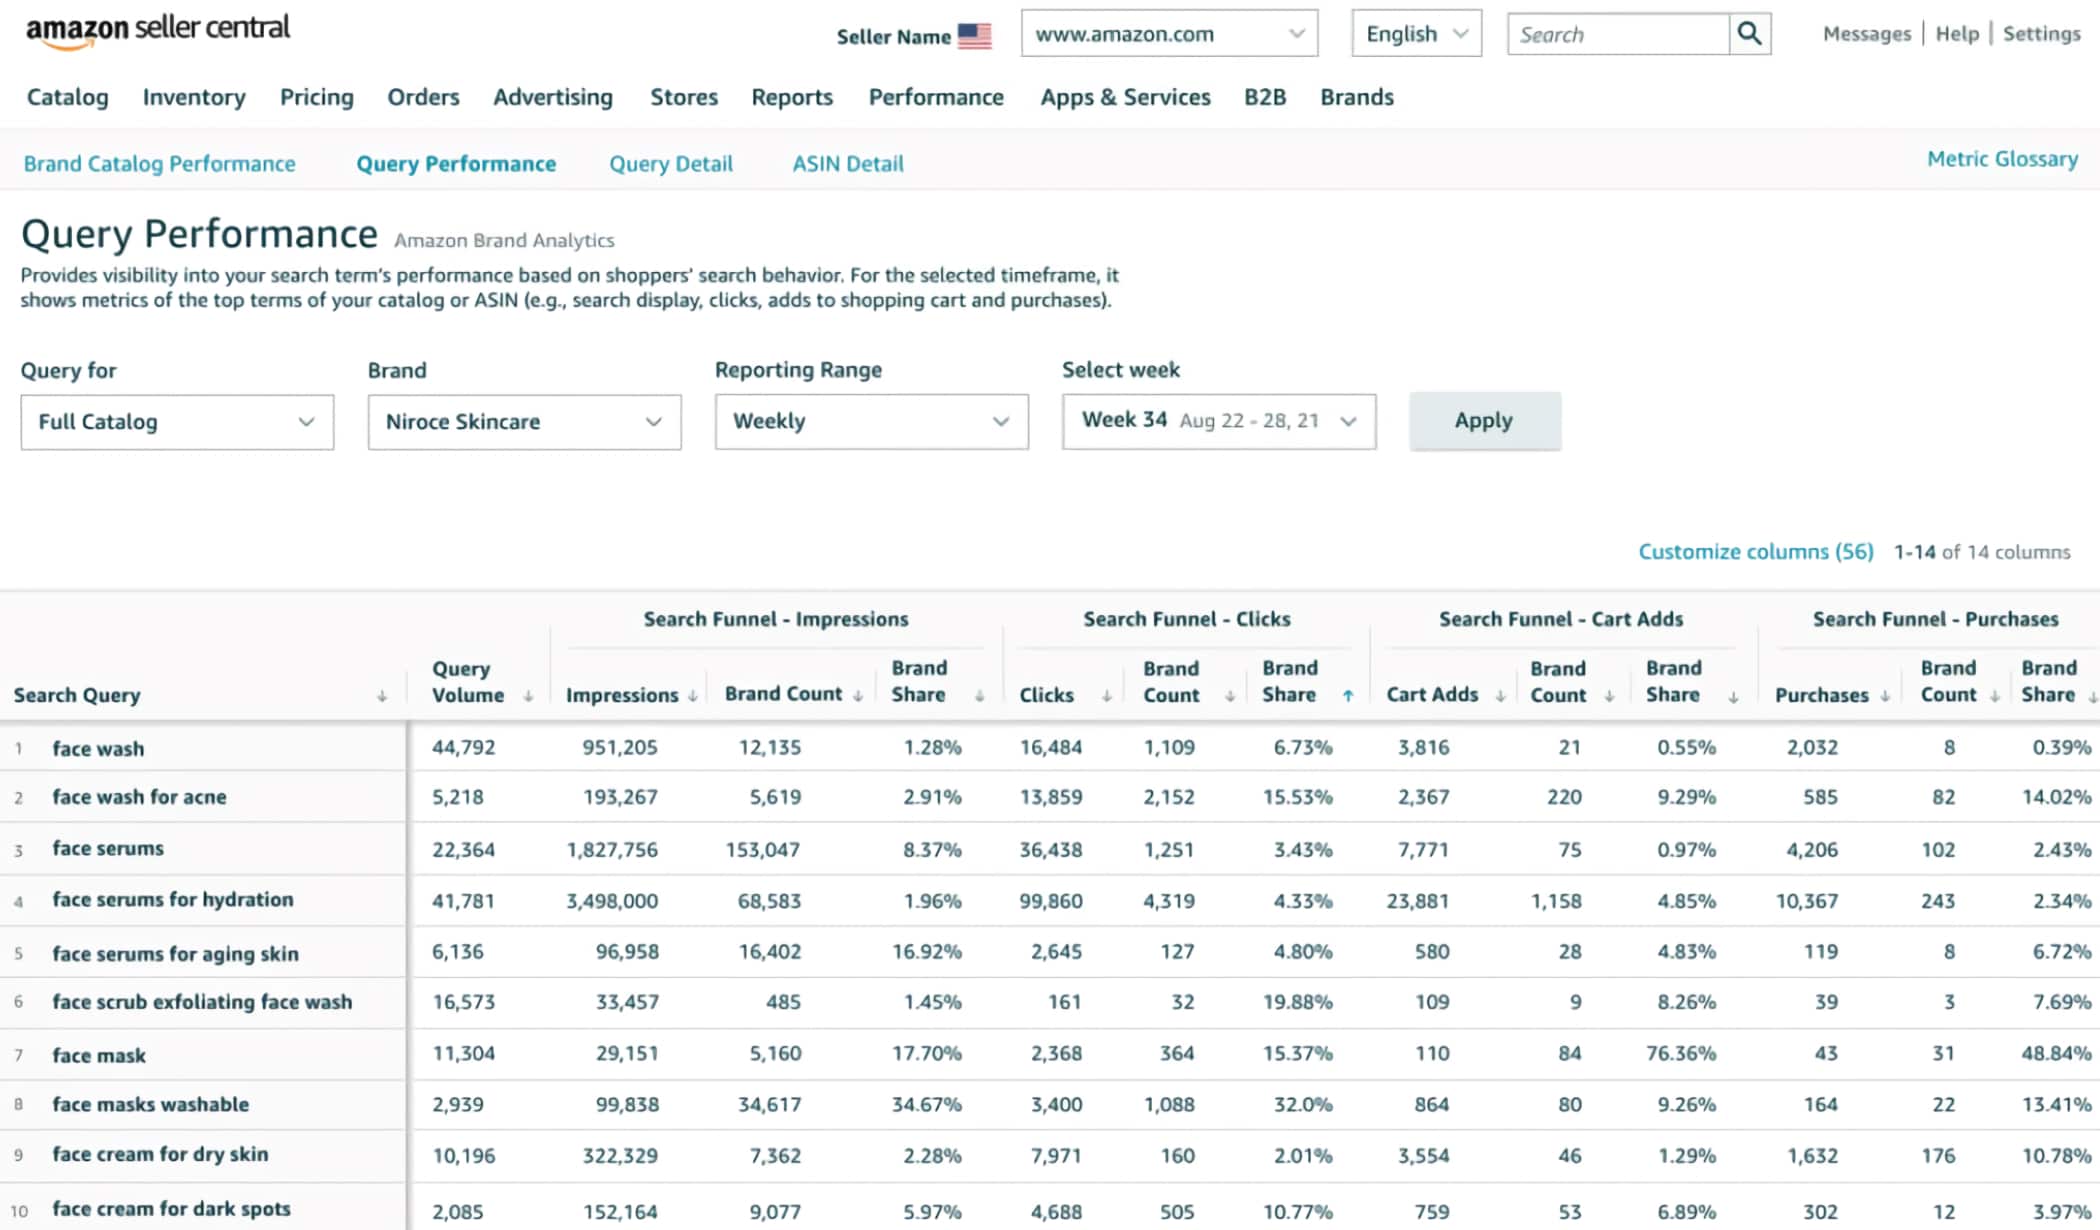
Task: Select the 'face wash for acne' query
Action: [x=139, y=797]
